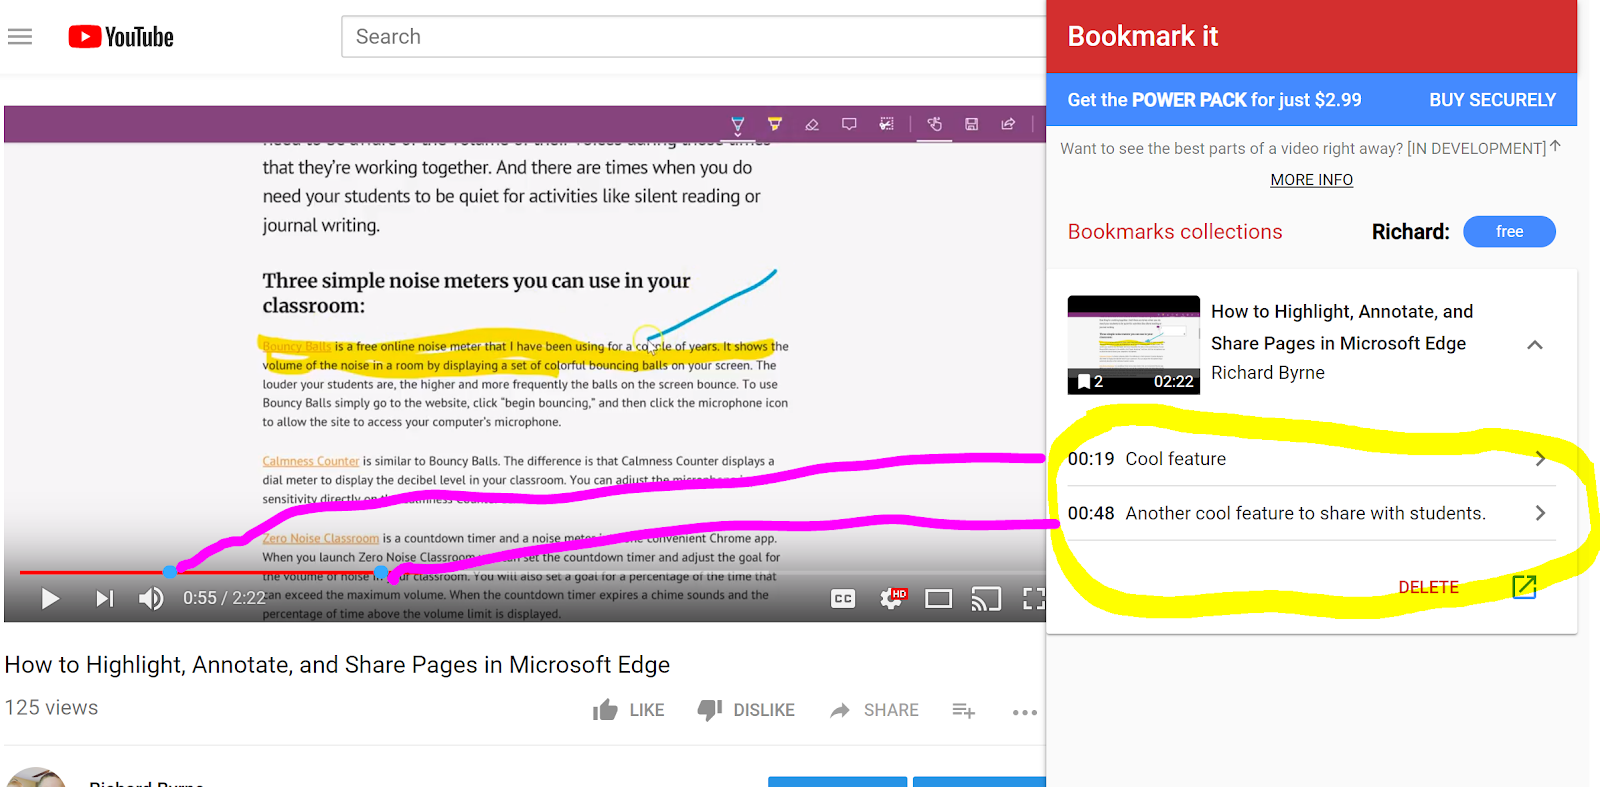
Task: Mute the video volume
Action: tap(151, 598)
